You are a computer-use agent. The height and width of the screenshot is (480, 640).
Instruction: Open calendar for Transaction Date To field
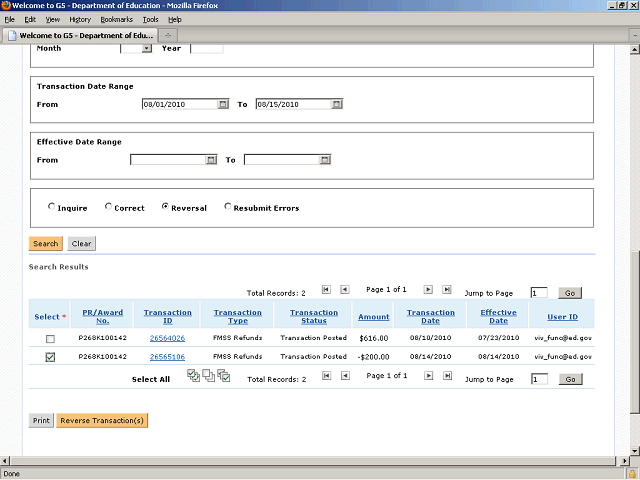[337, 104]
